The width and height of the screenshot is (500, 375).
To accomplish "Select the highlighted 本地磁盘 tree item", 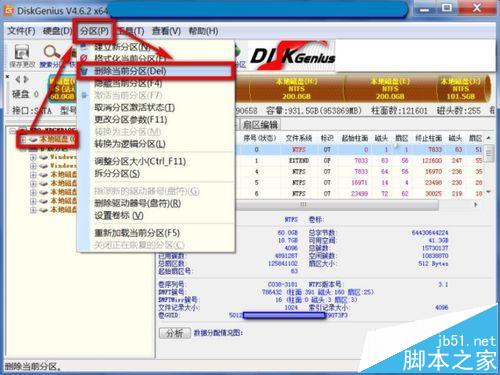I will point(57,139).
